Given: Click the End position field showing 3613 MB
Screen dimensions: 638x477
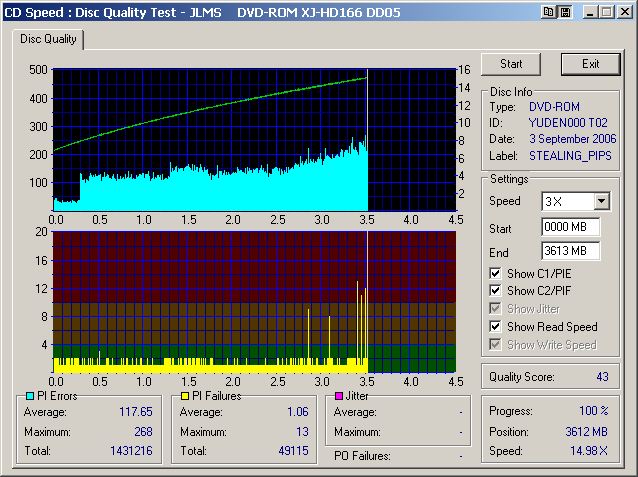Looking at the screenshot, I should click(x=570, y=250).
